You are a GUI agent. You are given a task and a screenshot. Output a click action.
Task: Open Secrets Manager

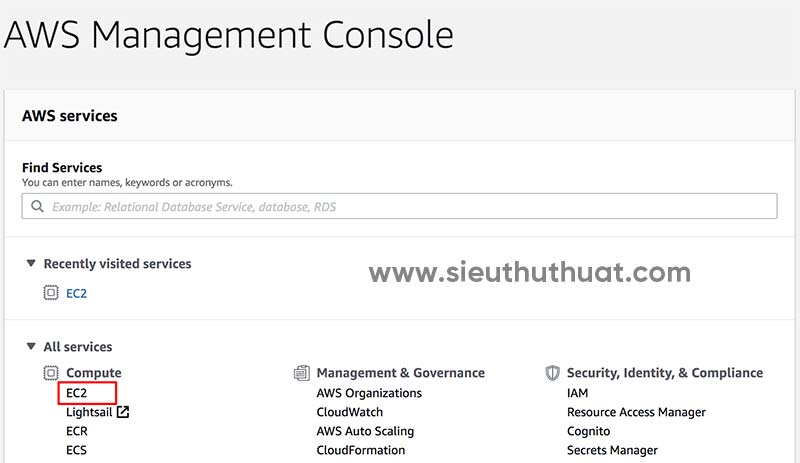point(612,450)
